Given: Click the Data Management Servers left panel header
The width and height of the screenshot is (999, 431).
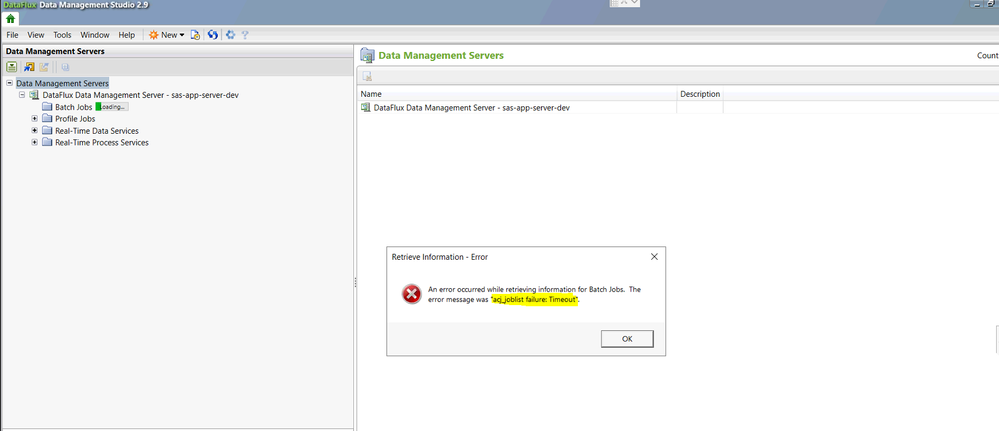Looking at the screenshot, I should (x=177, y=51).
